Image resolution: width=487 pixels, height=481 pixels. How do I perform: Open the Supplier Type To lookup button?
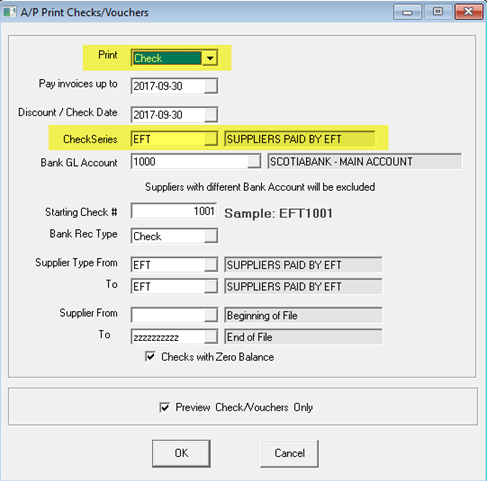click(211, 286)
